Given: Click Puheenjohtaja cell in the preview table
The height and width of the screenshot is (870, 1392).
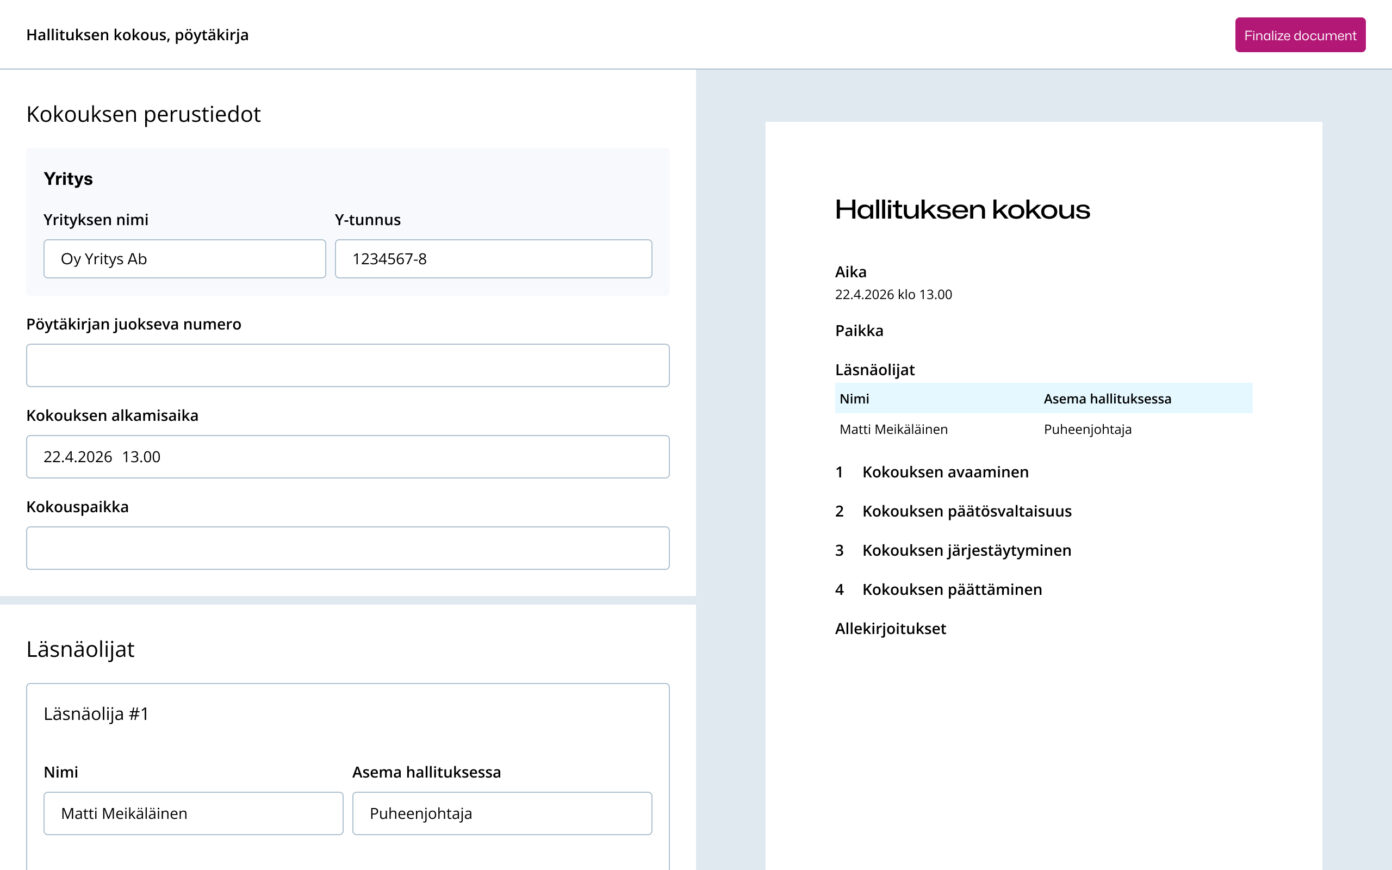Looking at the screenshot, I should pyautogui.click(x=1087, y=430).
